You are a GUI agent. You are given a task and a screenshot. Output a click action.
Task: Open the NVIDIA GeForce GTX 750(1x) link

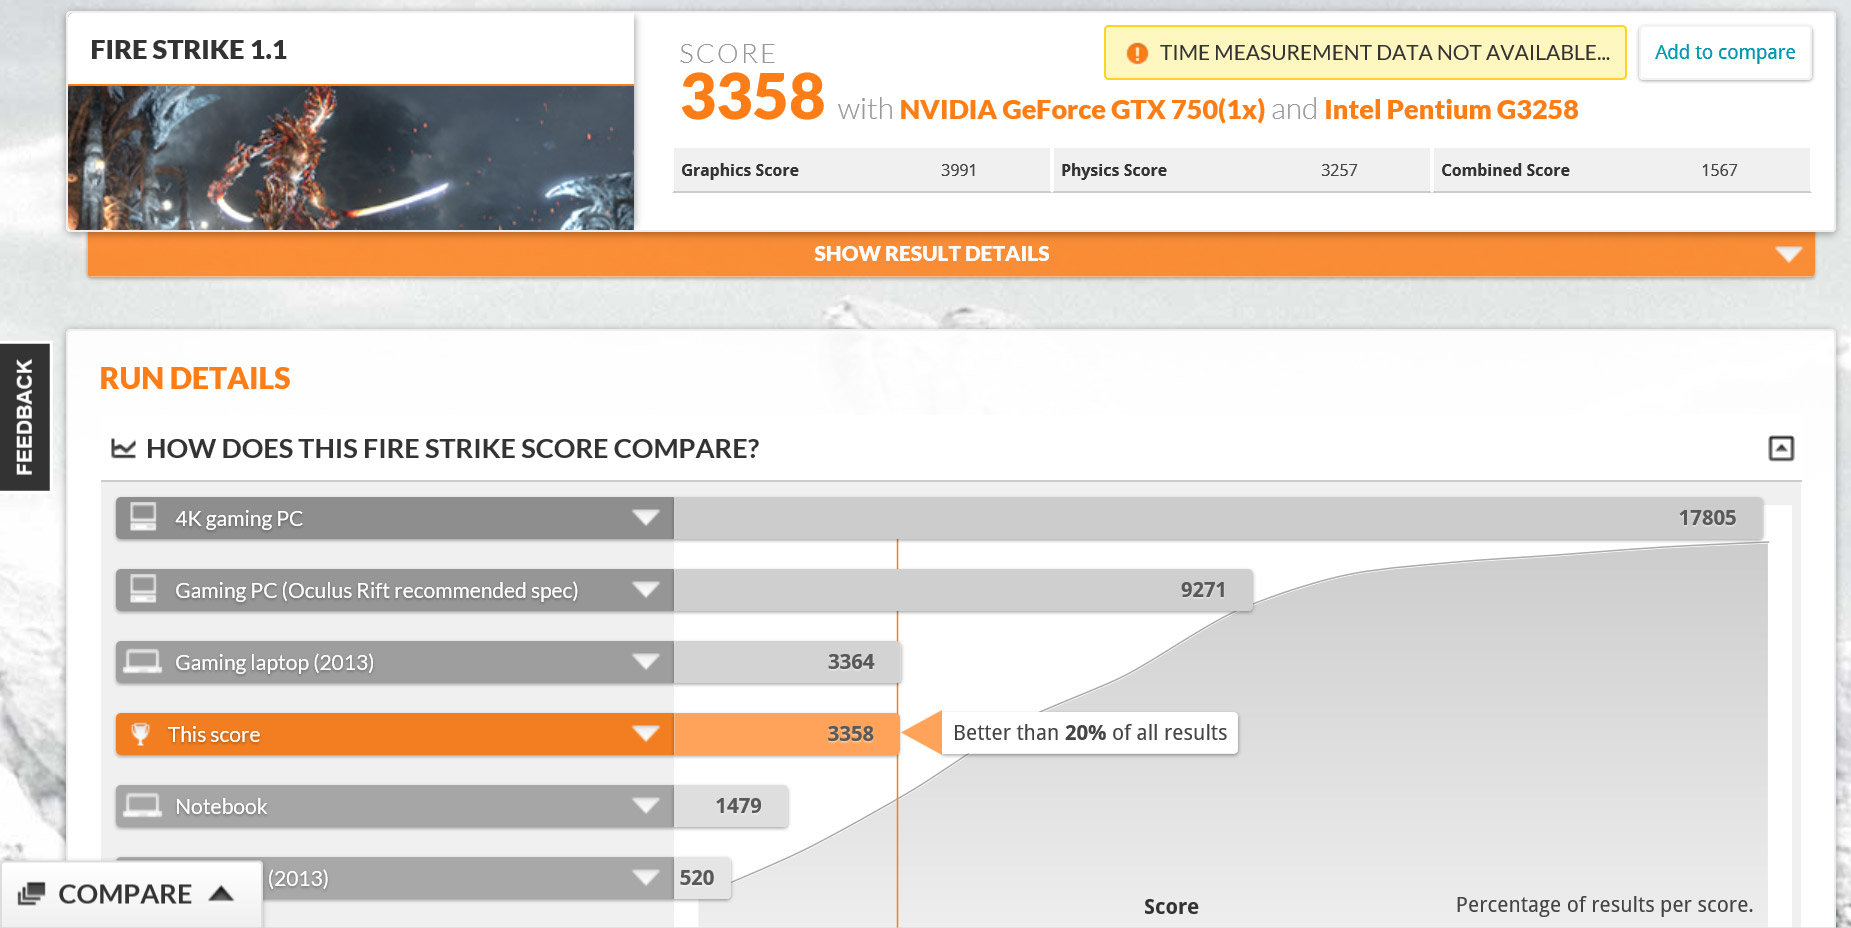1082,109
